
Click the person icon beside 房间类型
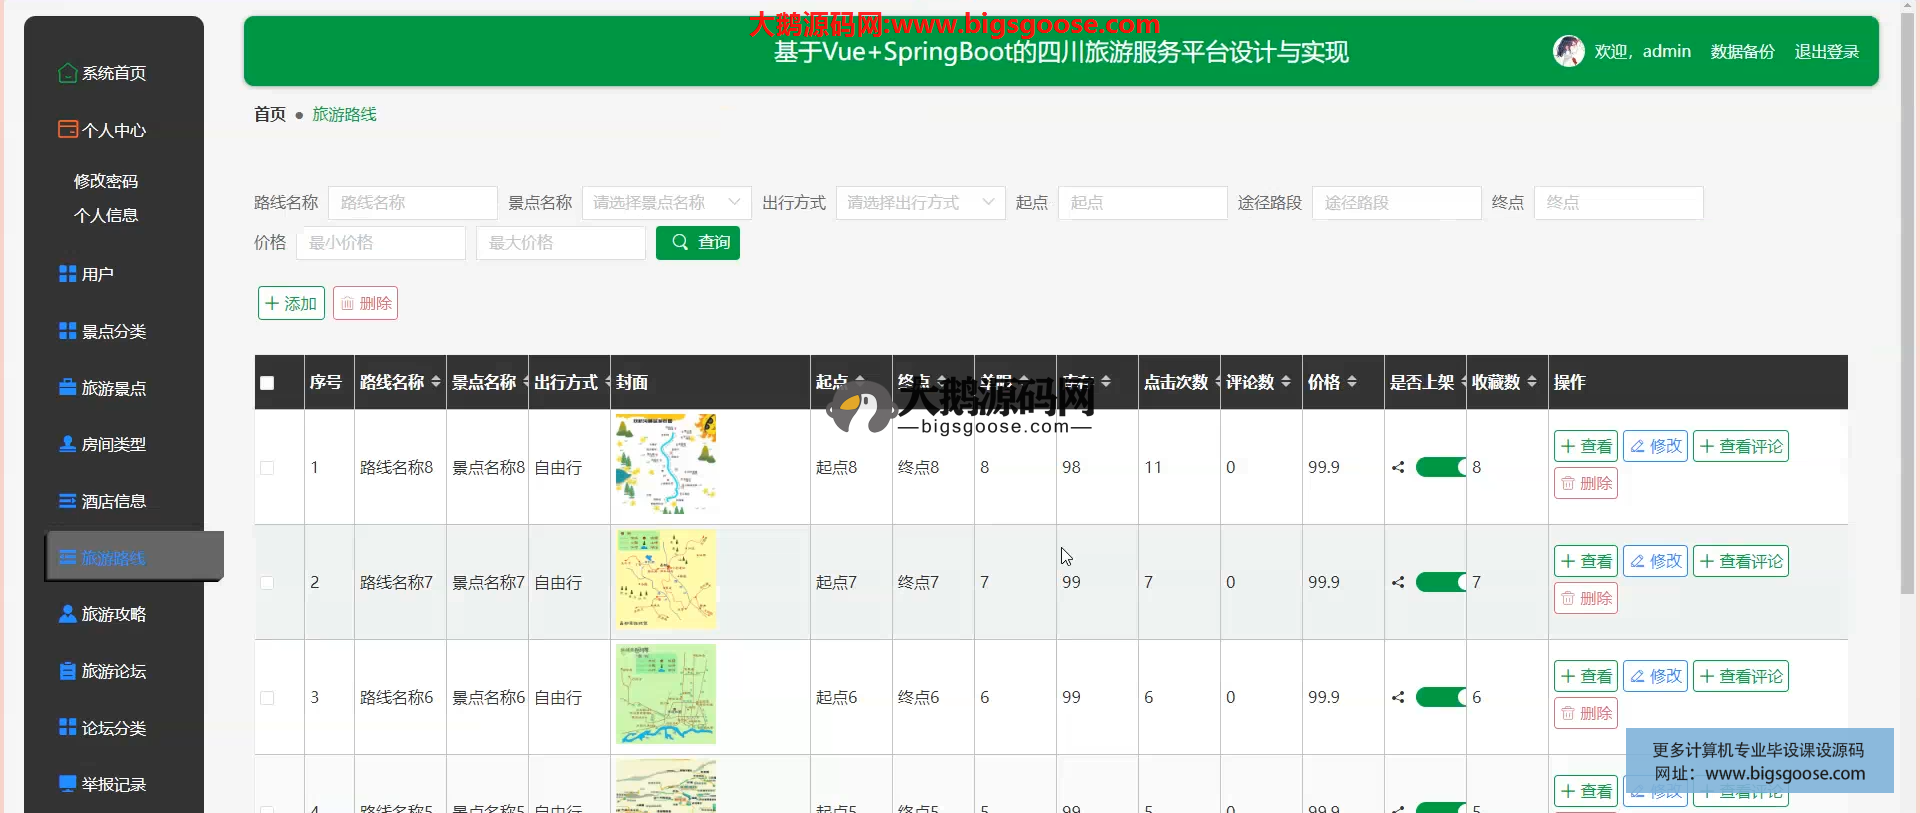(x=67, y=444)
